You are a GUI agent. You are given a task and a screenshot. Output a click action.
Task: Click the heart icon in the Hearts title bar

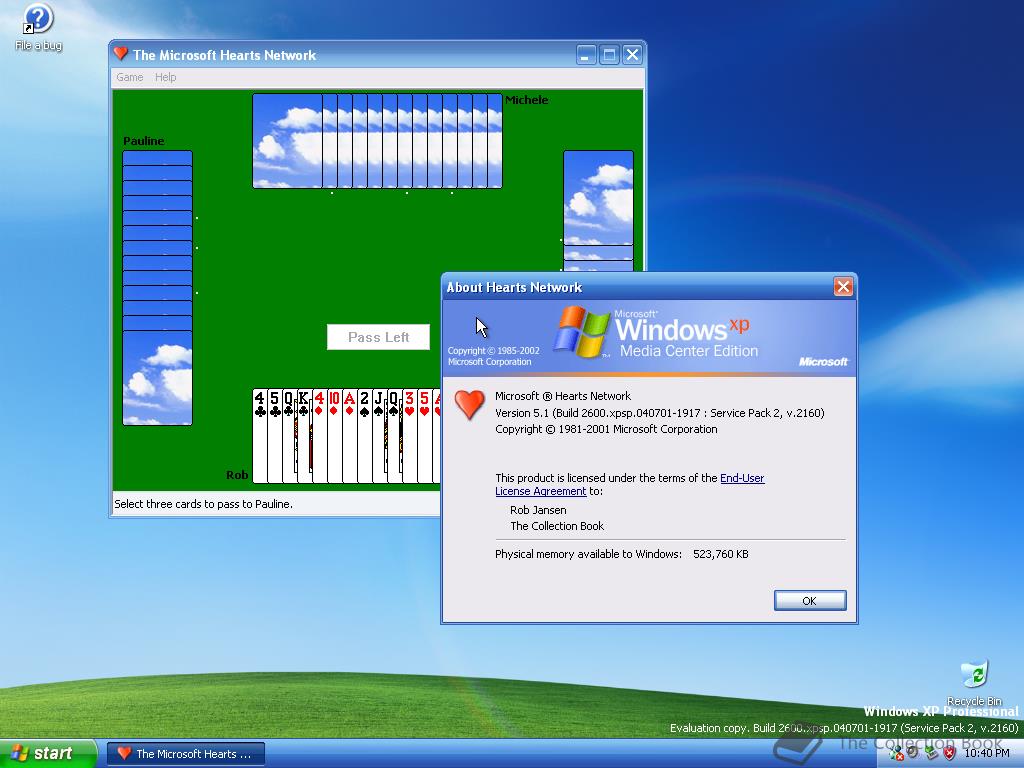click(x=120, y=54)
